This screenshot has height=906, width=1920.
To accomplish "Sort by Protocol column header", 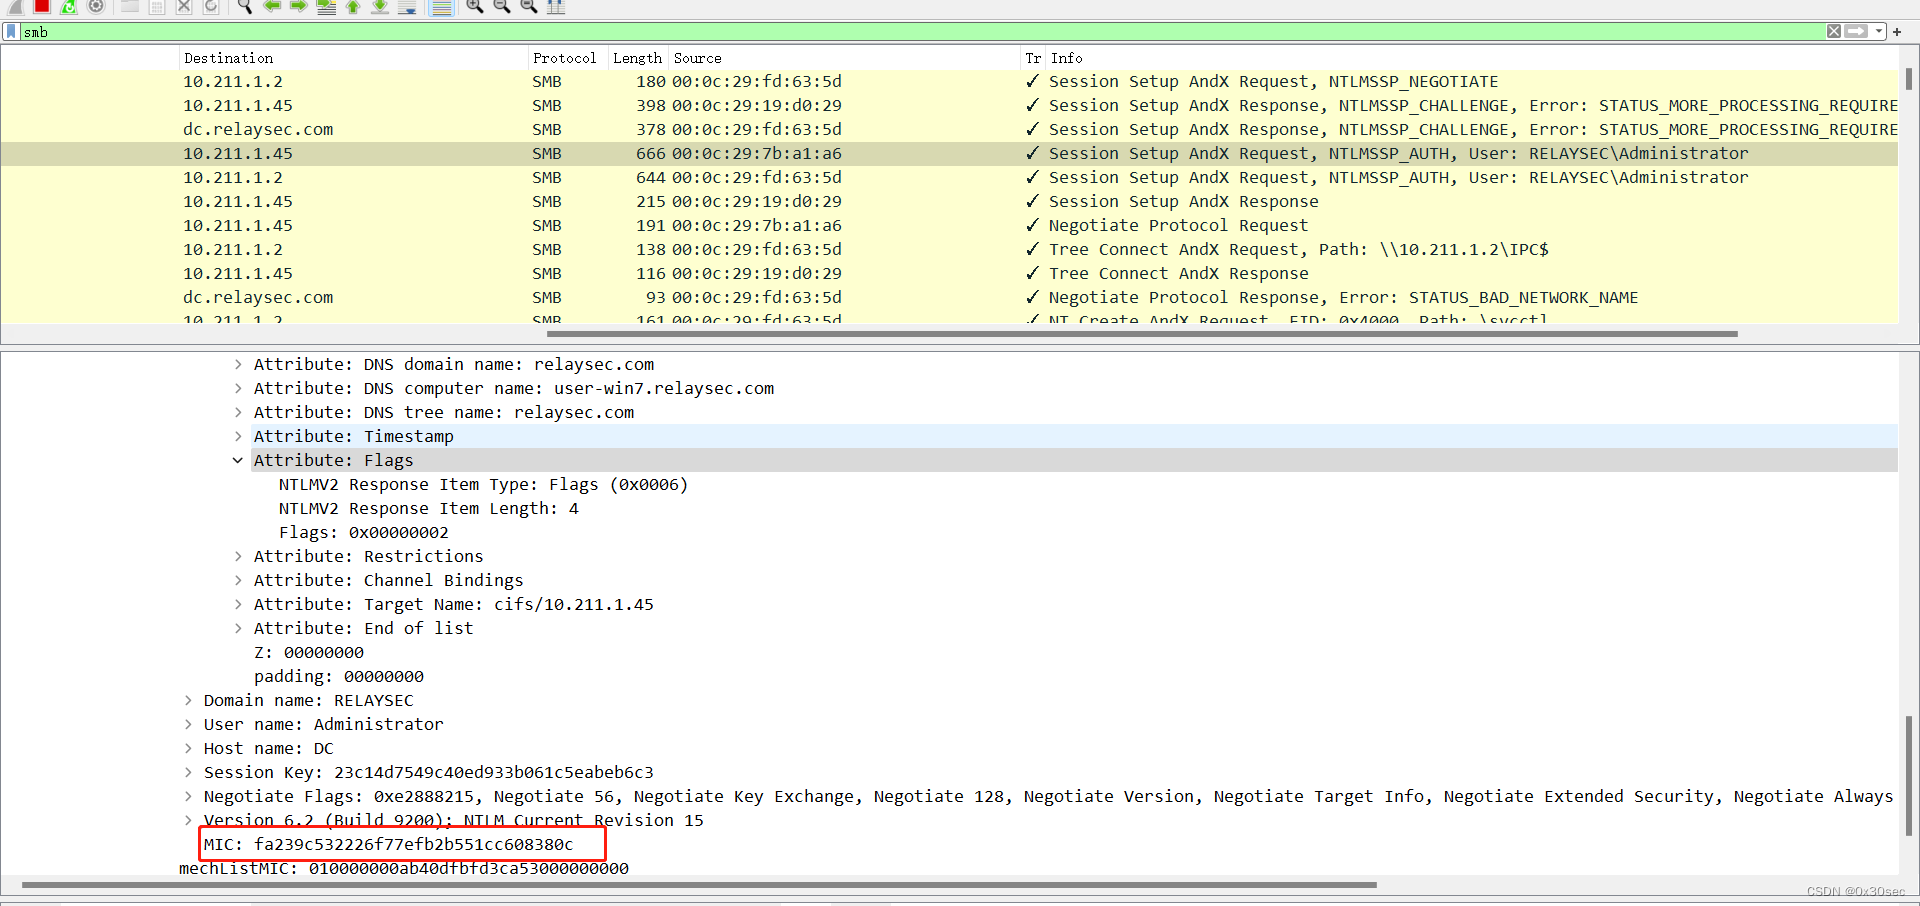I will 568,58.
